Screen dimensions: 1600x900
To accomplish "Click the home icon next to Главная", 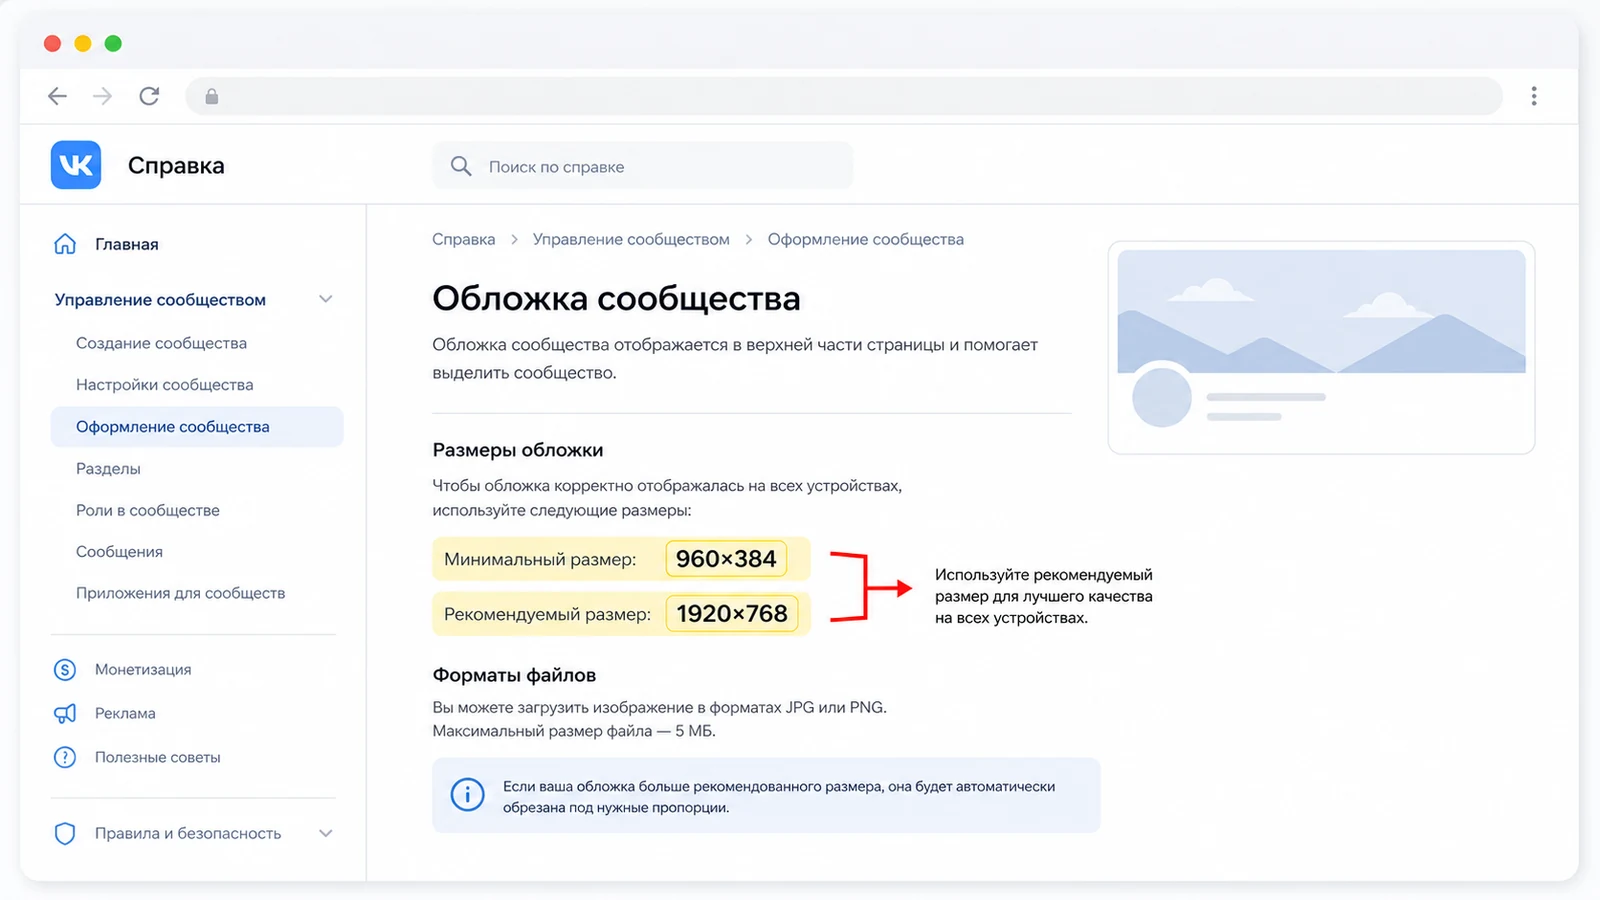I will coord(65,244).
